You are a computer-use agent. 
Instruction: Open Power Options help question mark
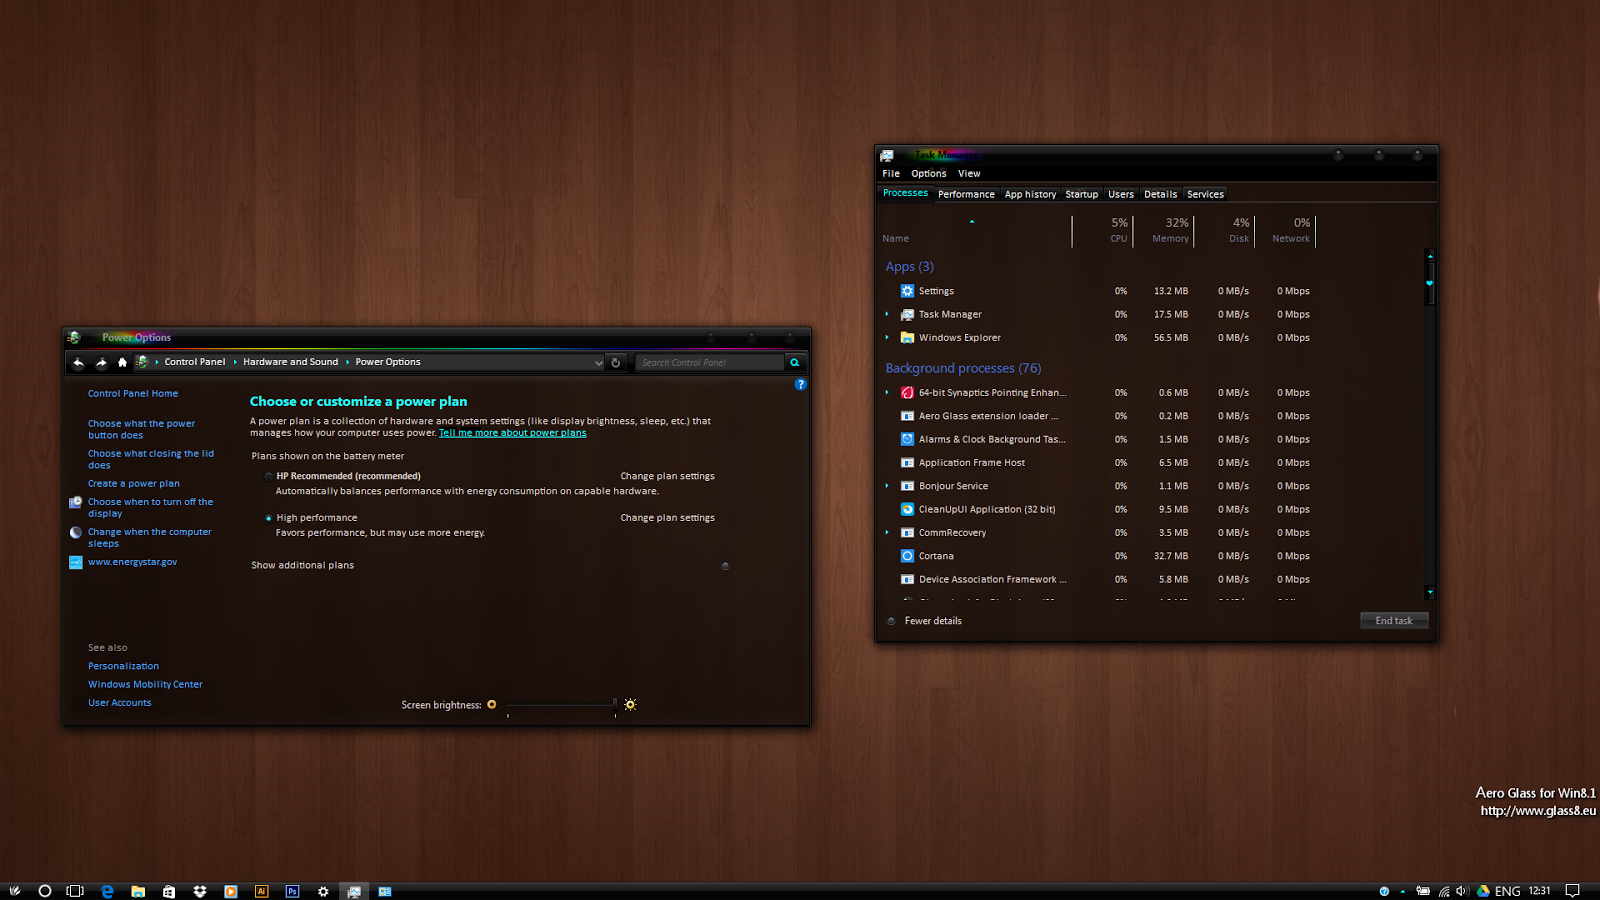[800, 384]
